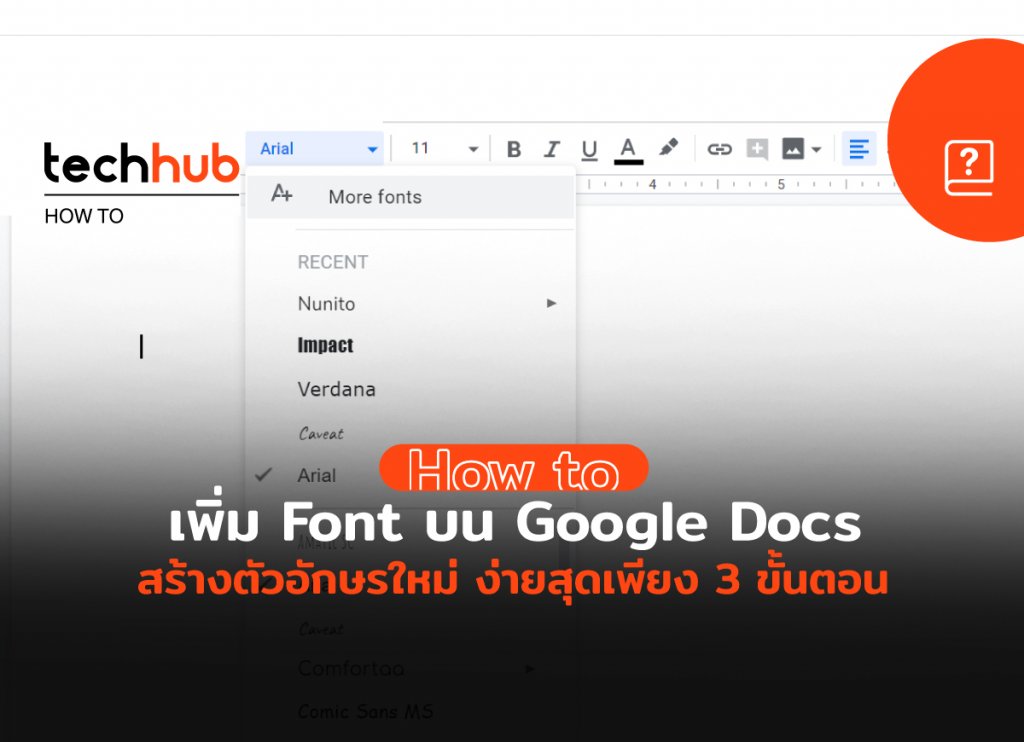Open the text color picker

tap(628, 148)
